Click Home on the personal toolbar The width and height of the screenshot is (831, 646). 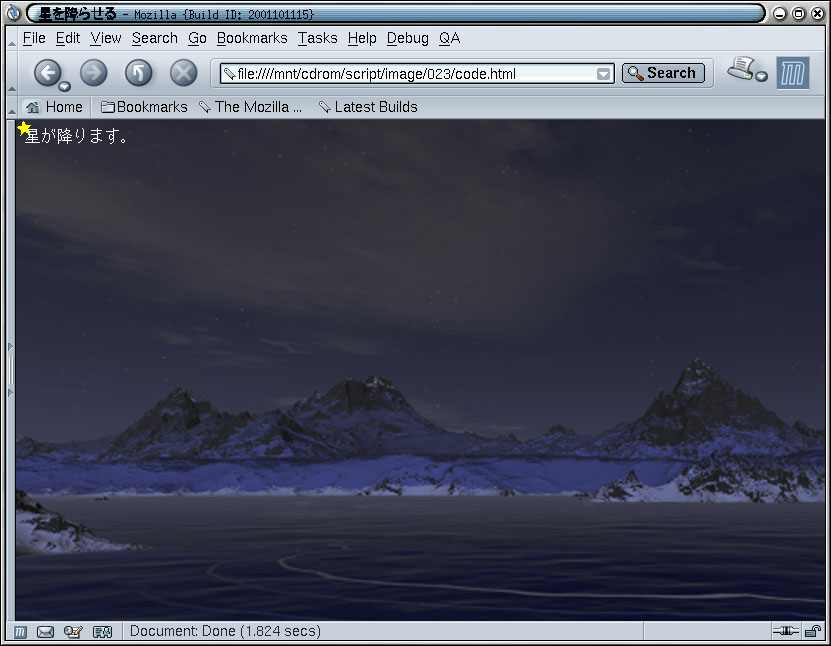point(54,107)
